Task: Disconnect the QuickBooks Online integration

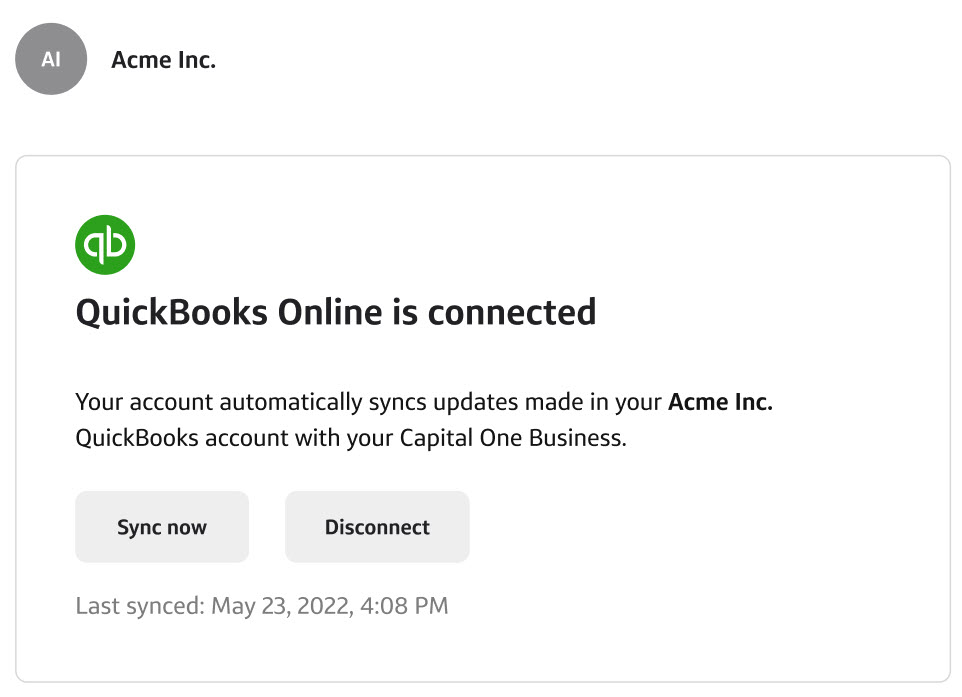Action: coord(377,527)
